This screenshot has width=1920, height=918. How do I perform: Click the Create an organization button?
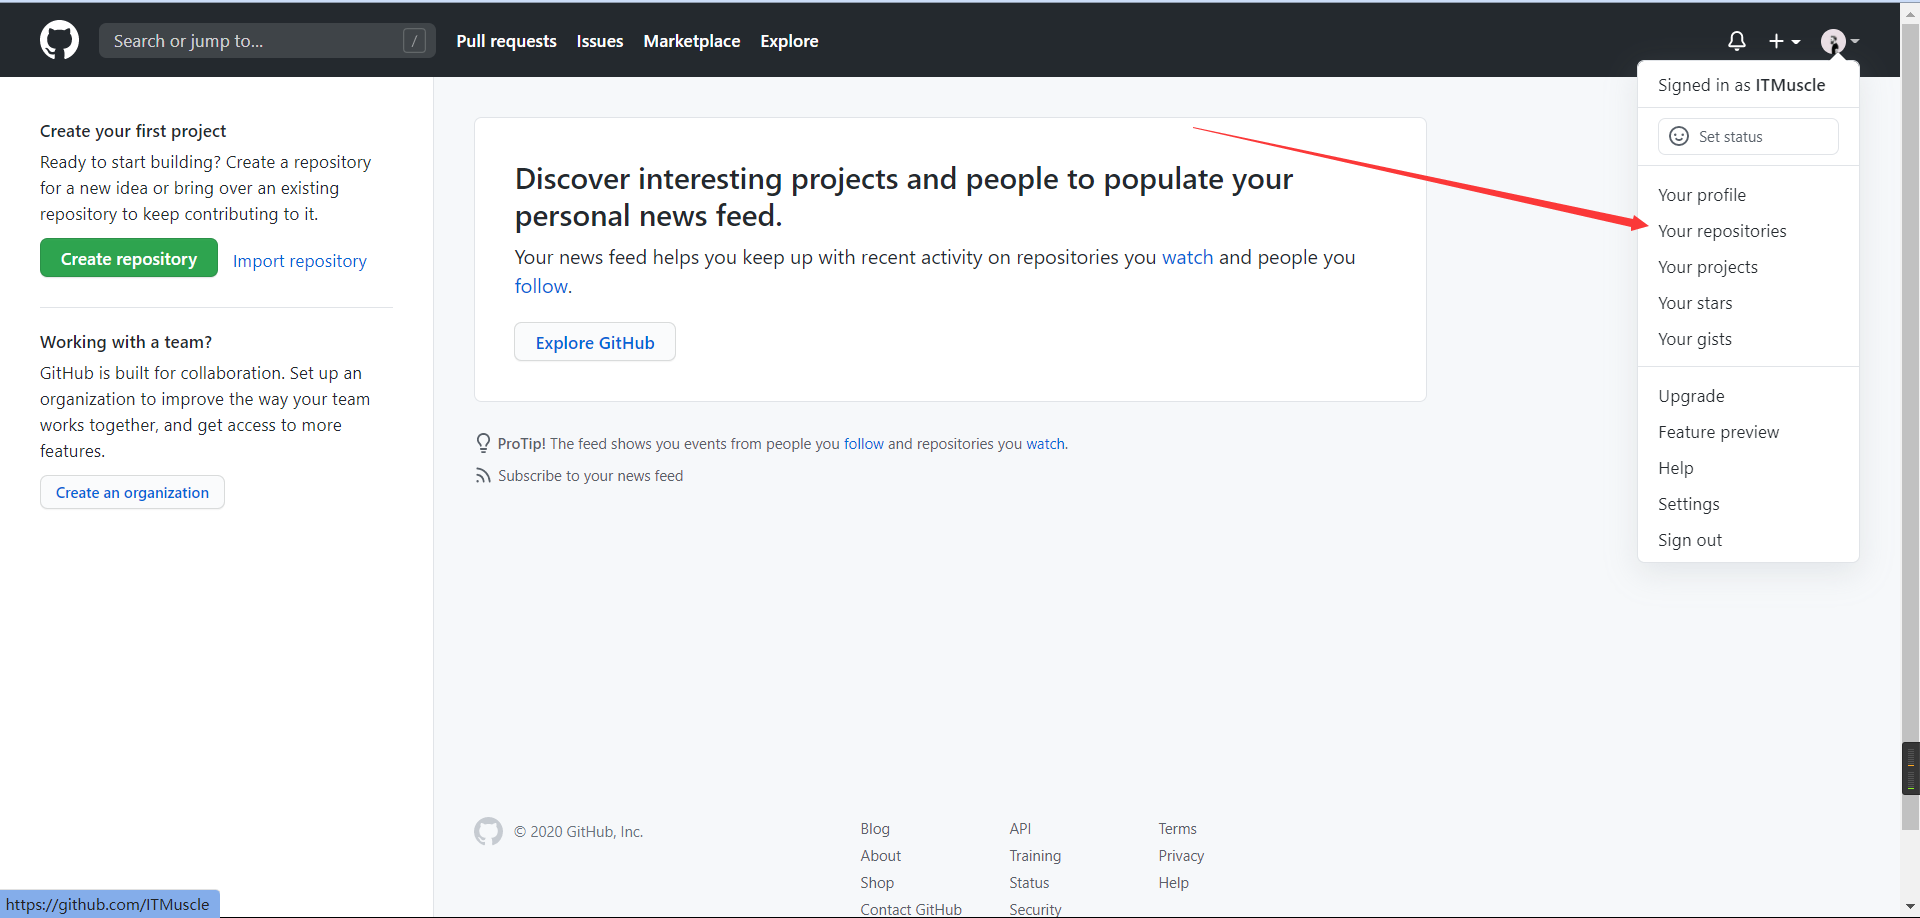132,492
